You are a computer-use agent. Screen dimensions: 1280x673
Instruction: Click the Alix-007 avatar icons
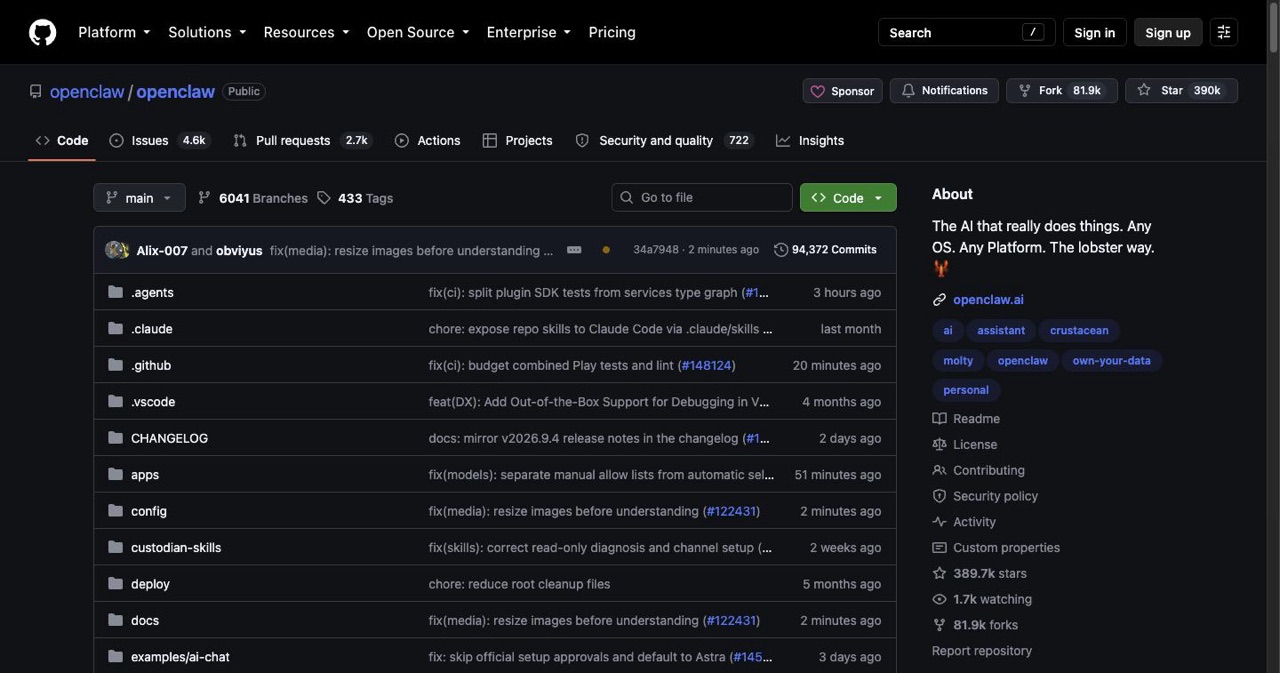point(117,250)
